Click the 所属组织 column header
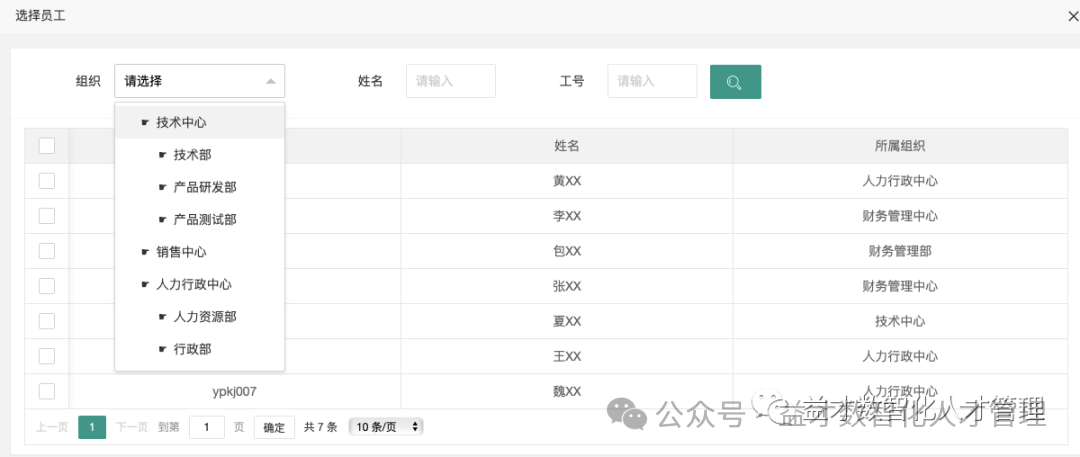Viewport: 1080px width, 457px height. click(x=900, y=146)
